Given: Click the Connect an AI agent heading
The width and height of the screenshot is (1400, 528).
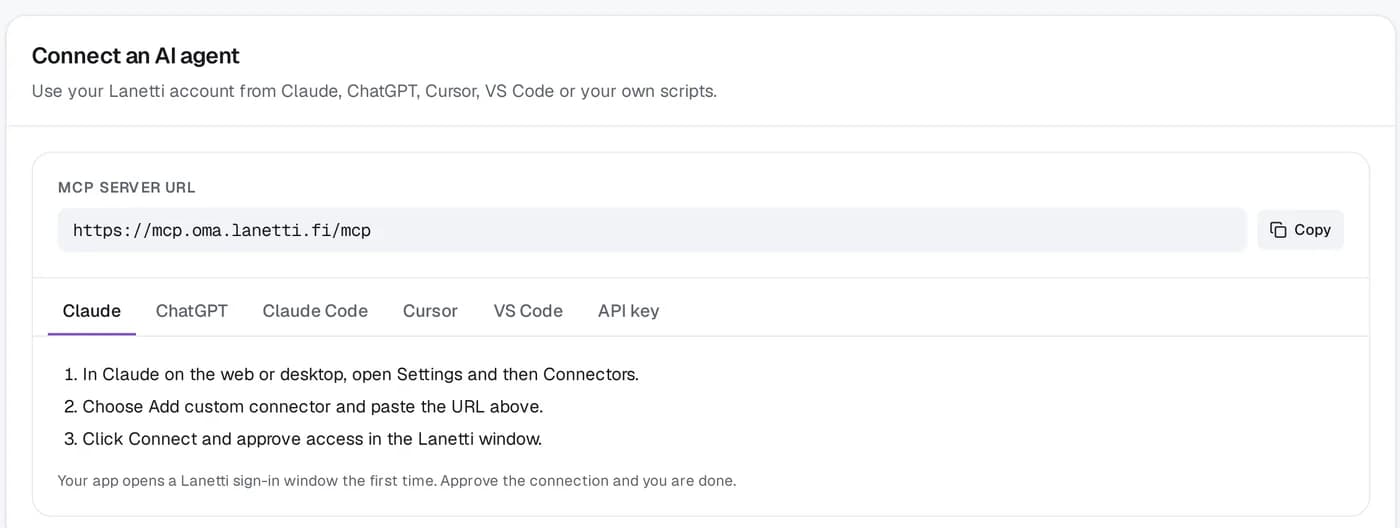Looking at the screenshot, I should pyautogui.click(x=136, y=55).
